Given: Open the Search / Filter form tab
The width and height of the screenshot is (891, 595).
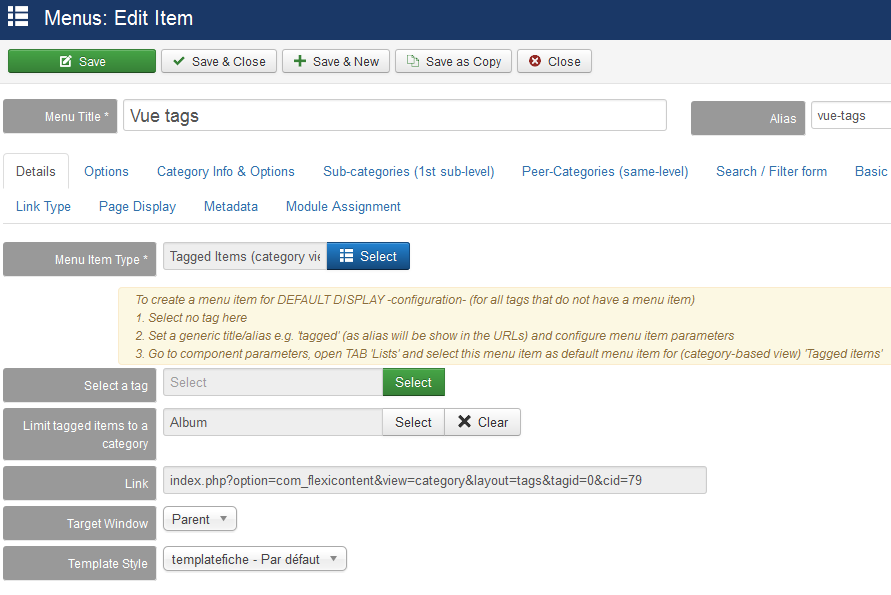Looking at the screenshot, I should (771, 172).
